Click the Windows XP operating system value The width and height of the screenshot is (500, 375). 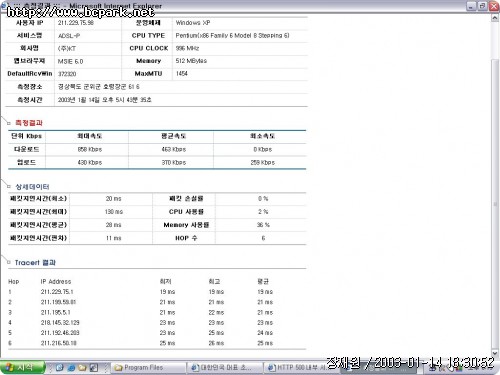coord(193,23)
